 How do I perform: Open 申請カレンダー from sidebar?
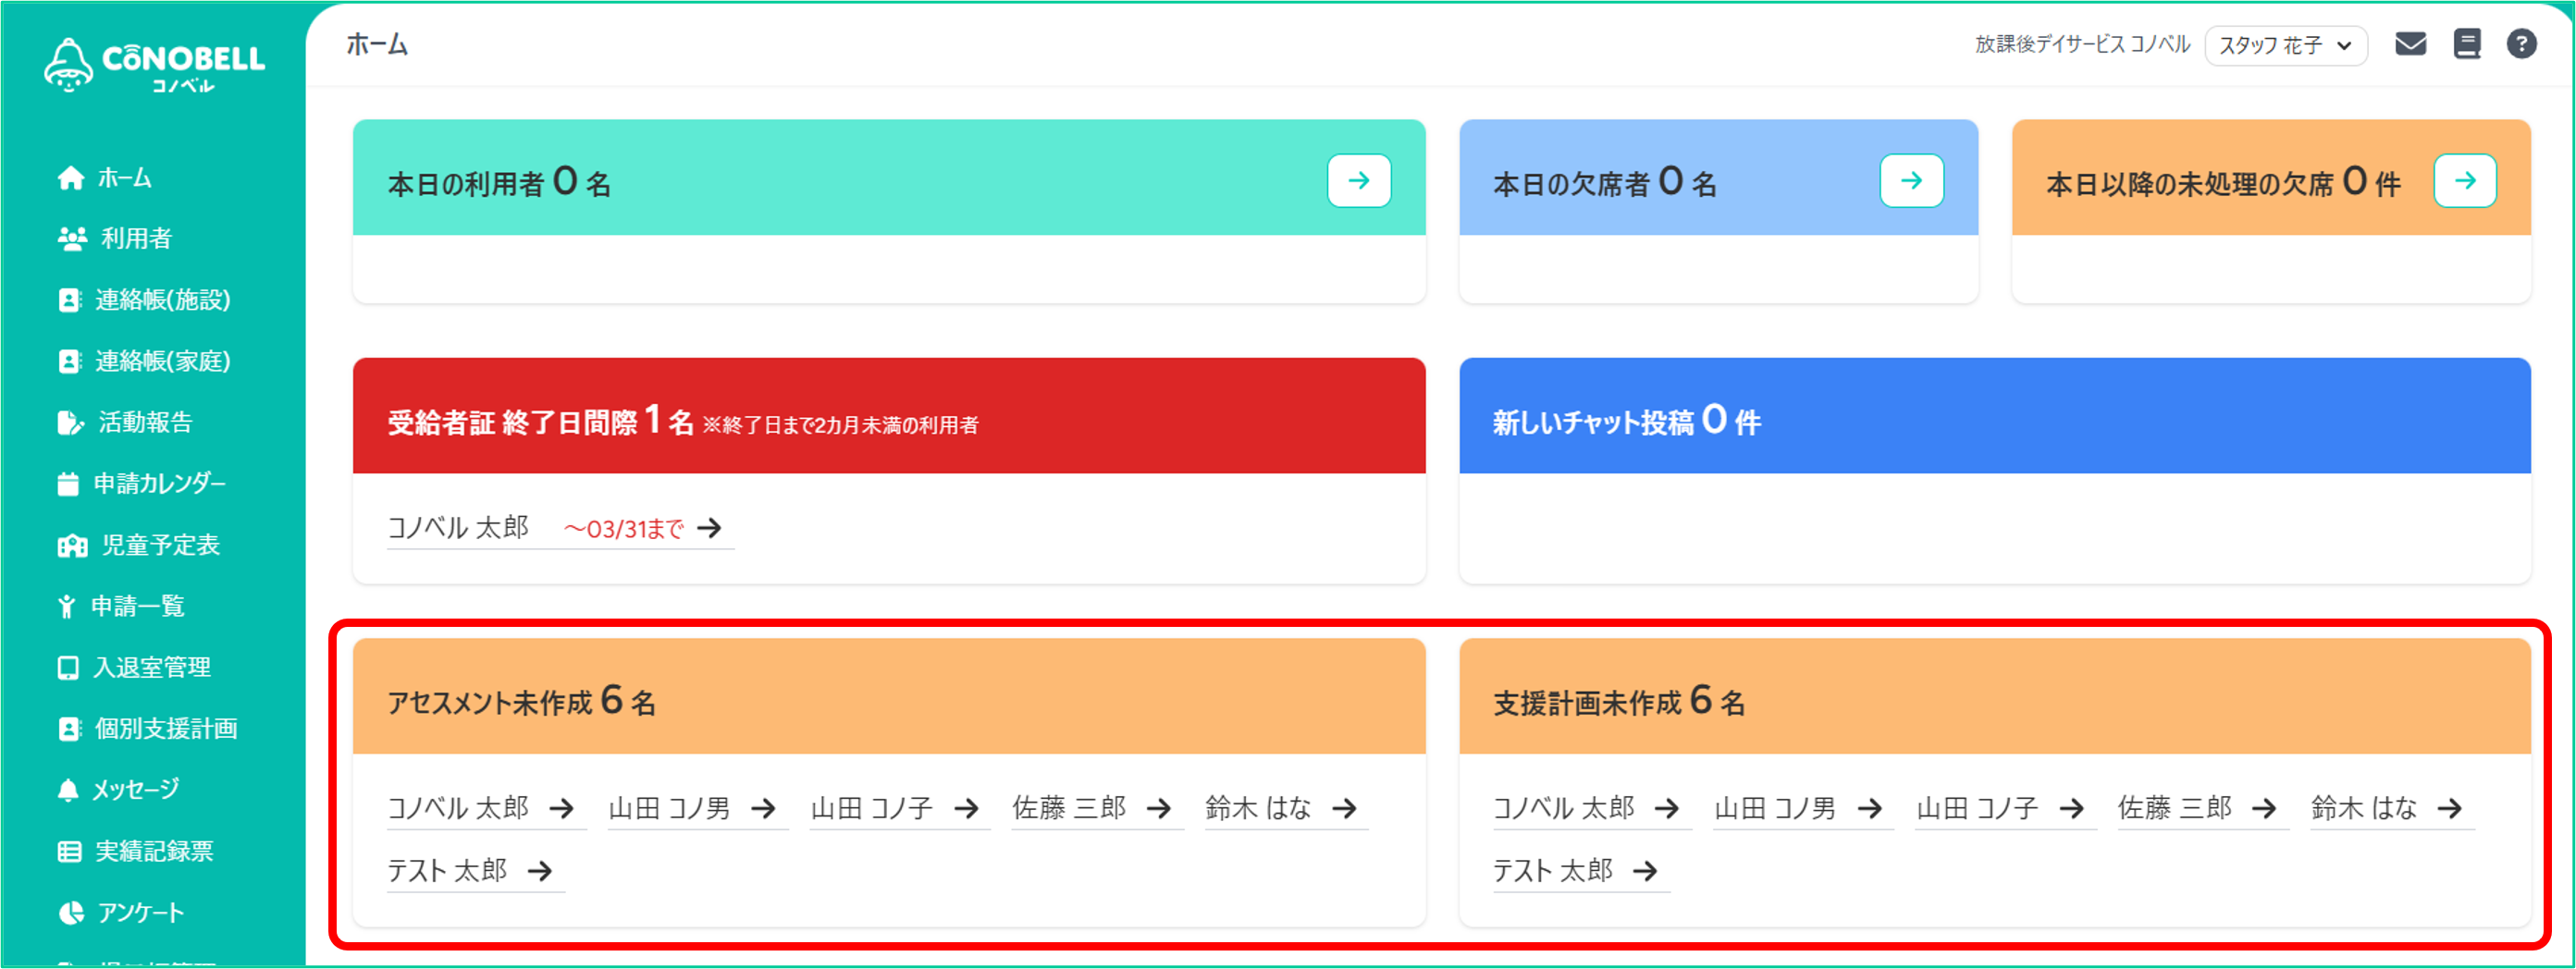click(159, 484)
